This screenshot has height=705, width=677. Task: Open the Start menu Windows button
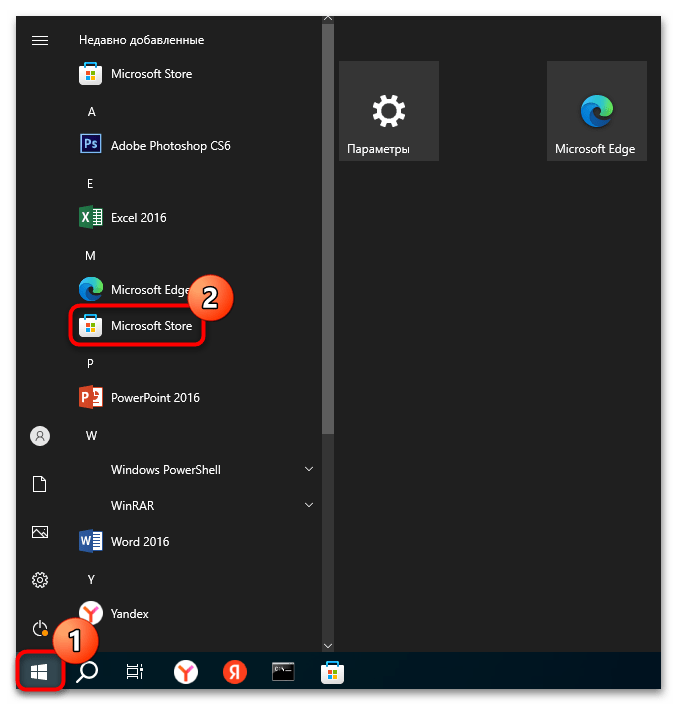(x=39, y=672)
